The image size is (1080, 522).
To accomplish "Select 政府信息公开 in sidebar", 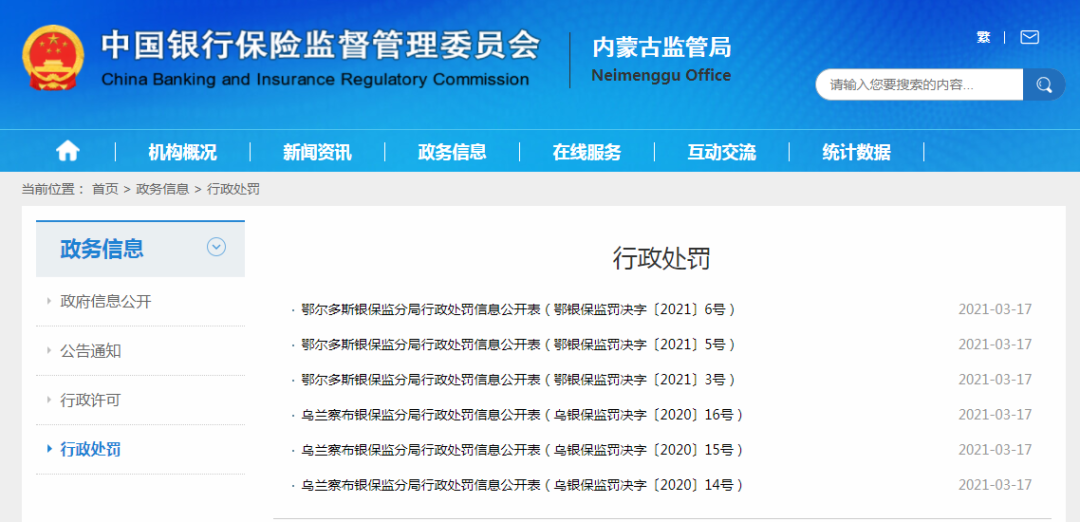I will tap(105, 301).
